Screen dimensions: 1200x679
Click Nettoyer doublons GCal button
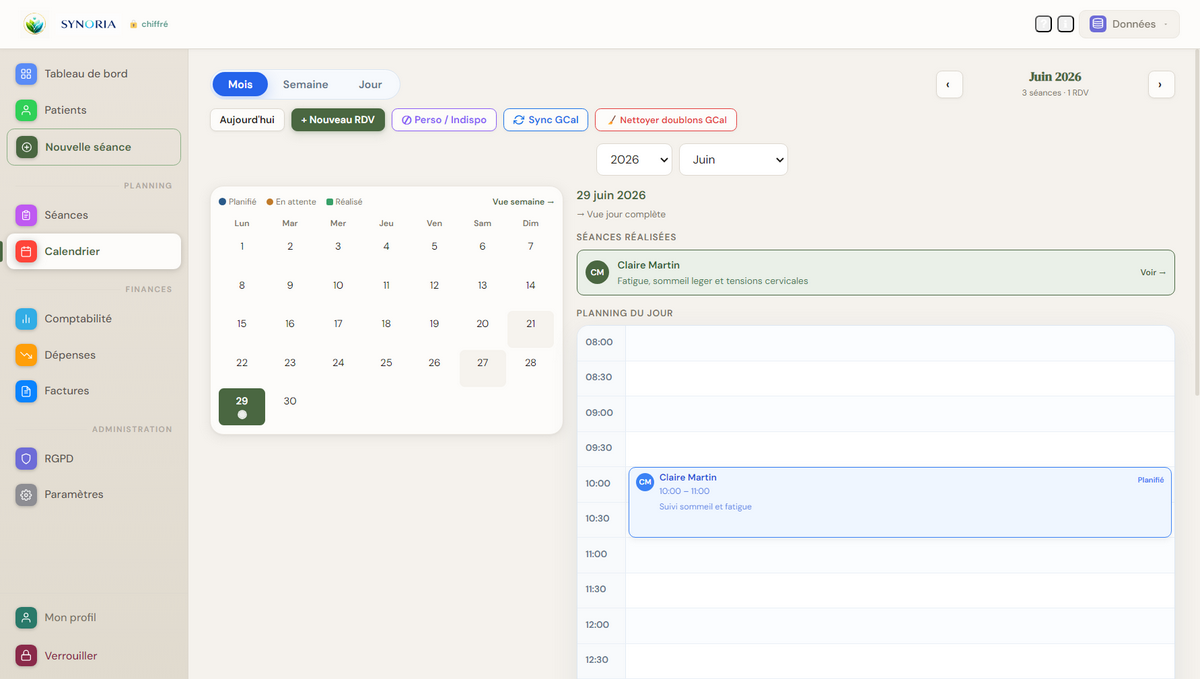(666, 120)
